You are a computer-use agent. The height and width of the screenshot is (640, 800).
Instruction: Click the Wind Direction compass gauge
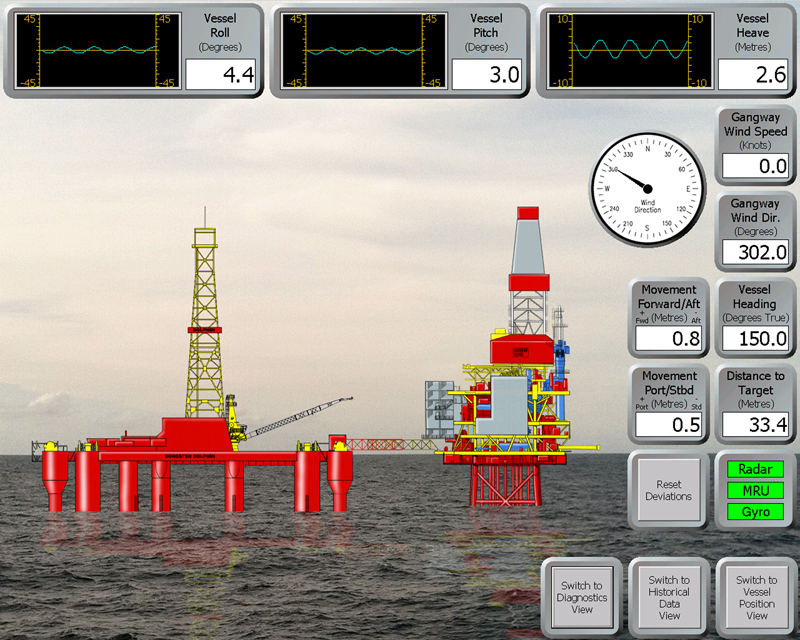pyautogui.click(x=647, y=187)
